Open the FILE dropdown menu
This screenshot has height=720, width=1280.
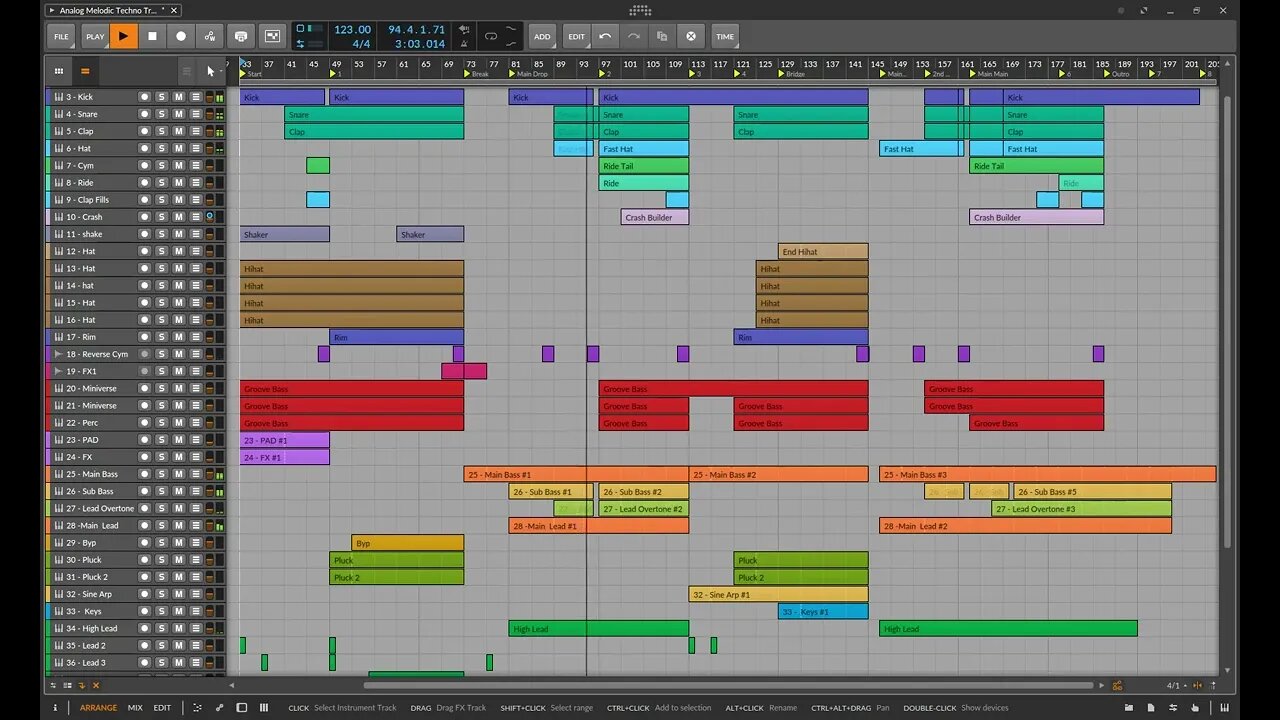tap(61, 36)
